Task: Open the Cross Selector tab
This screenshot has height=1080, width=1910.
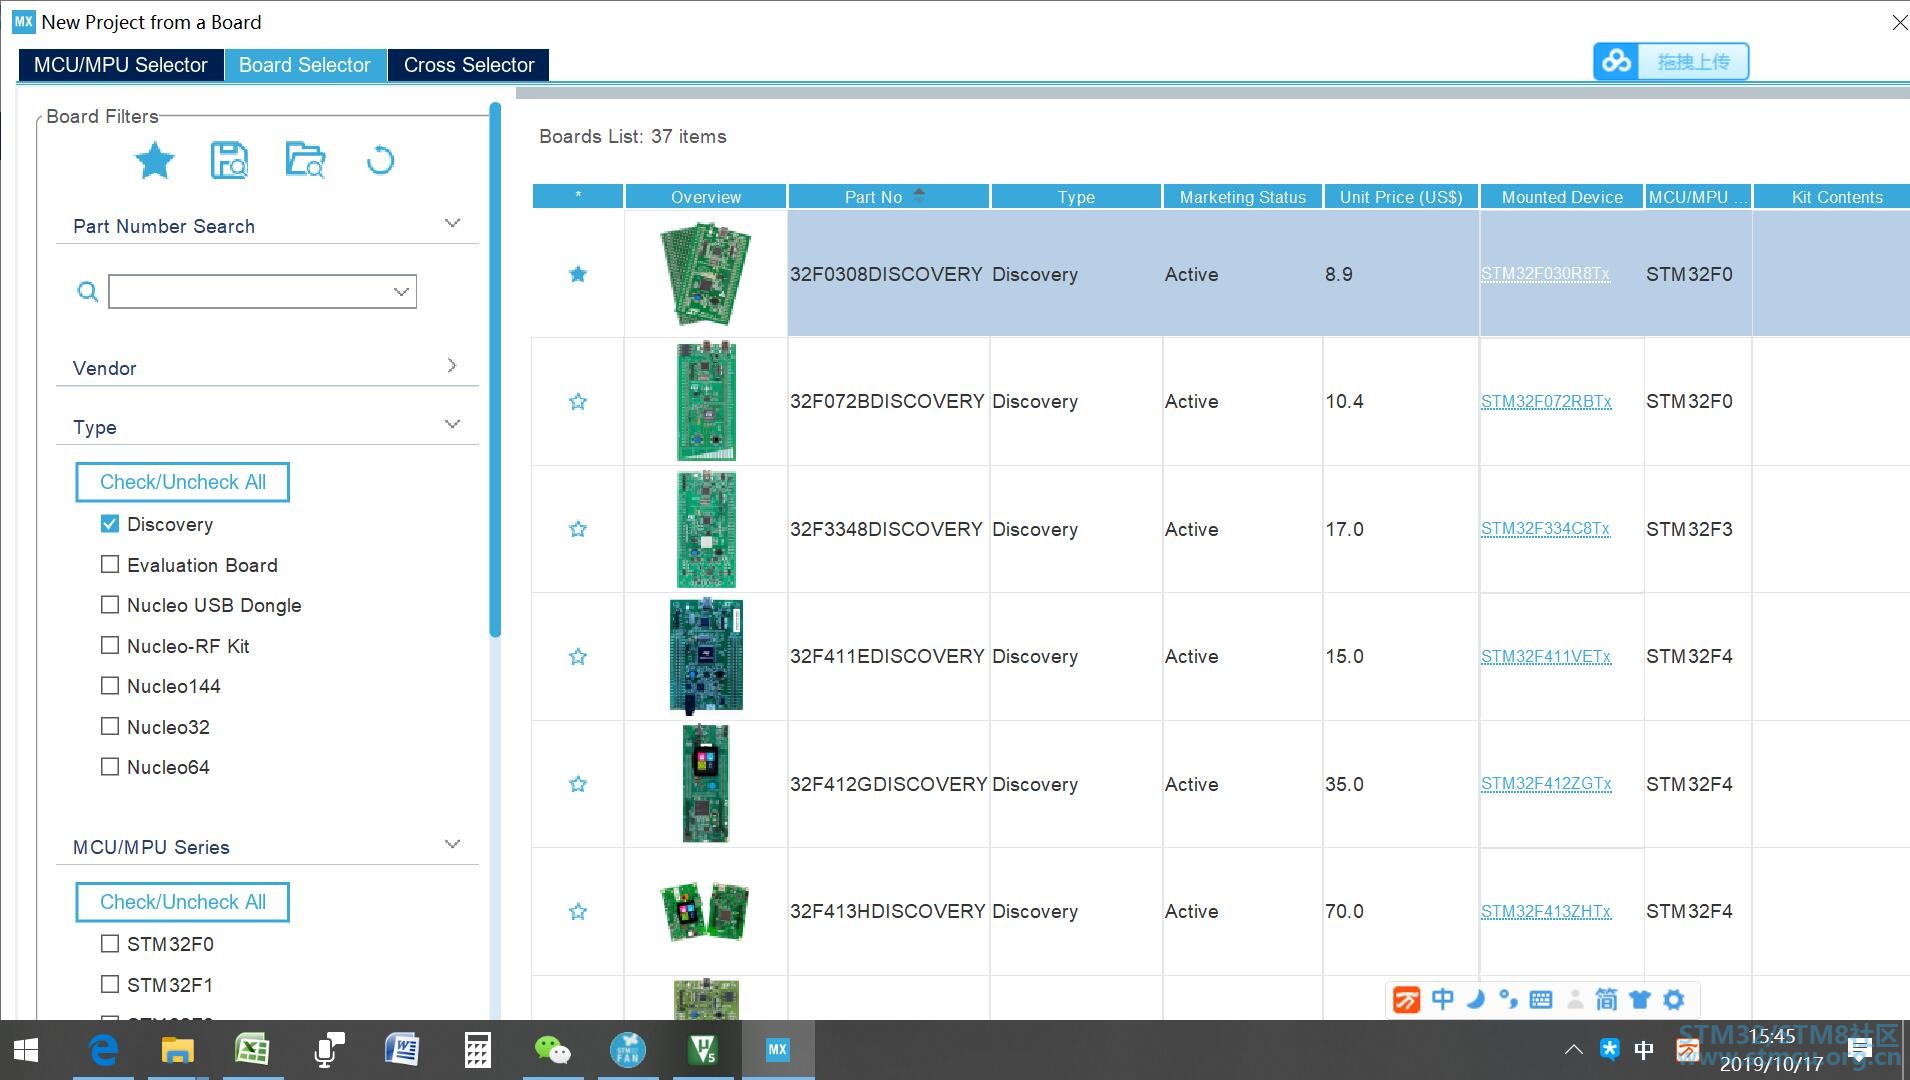Action: click(x=469, y=65)
